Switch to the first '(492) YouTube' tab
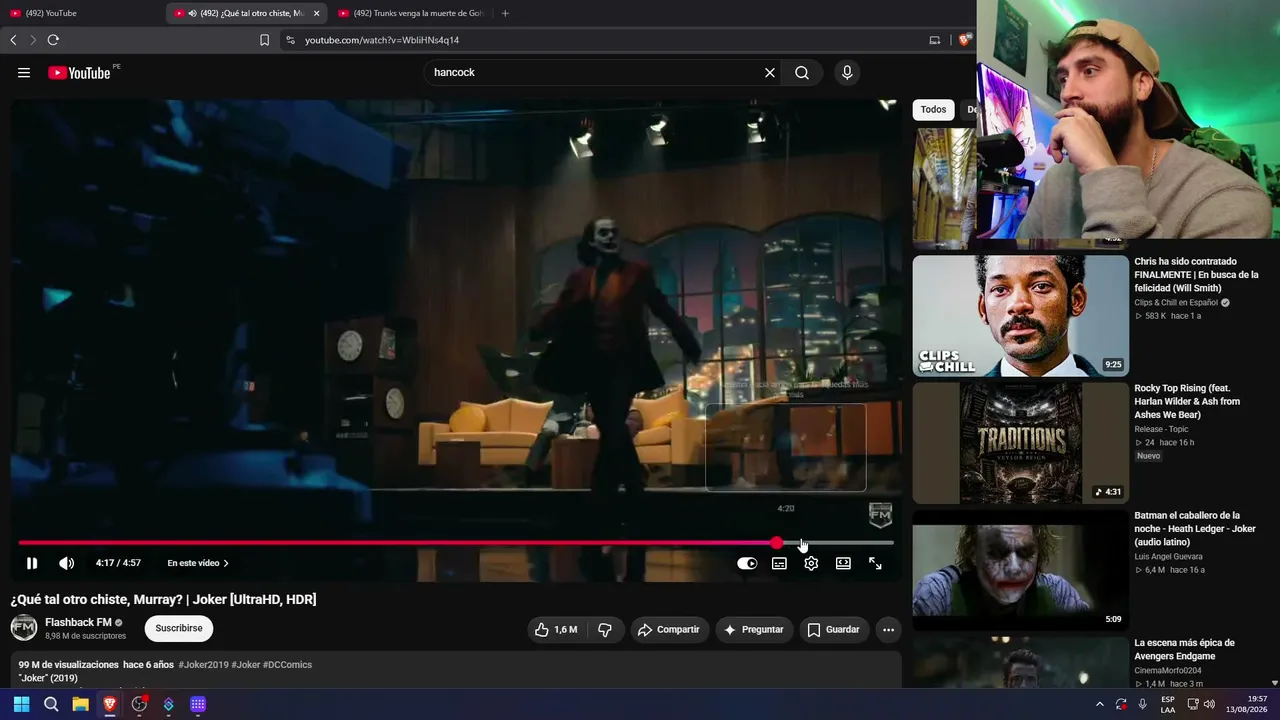 [x=82, y=13]
